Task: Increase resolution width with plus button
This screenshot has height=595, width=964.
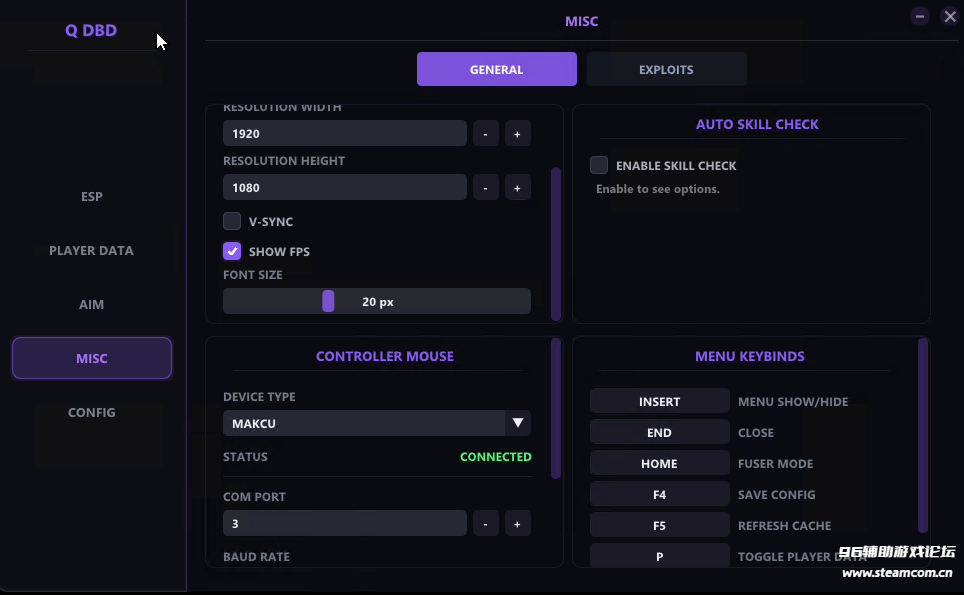Action: pyautogui.click(x=517, y=133)
